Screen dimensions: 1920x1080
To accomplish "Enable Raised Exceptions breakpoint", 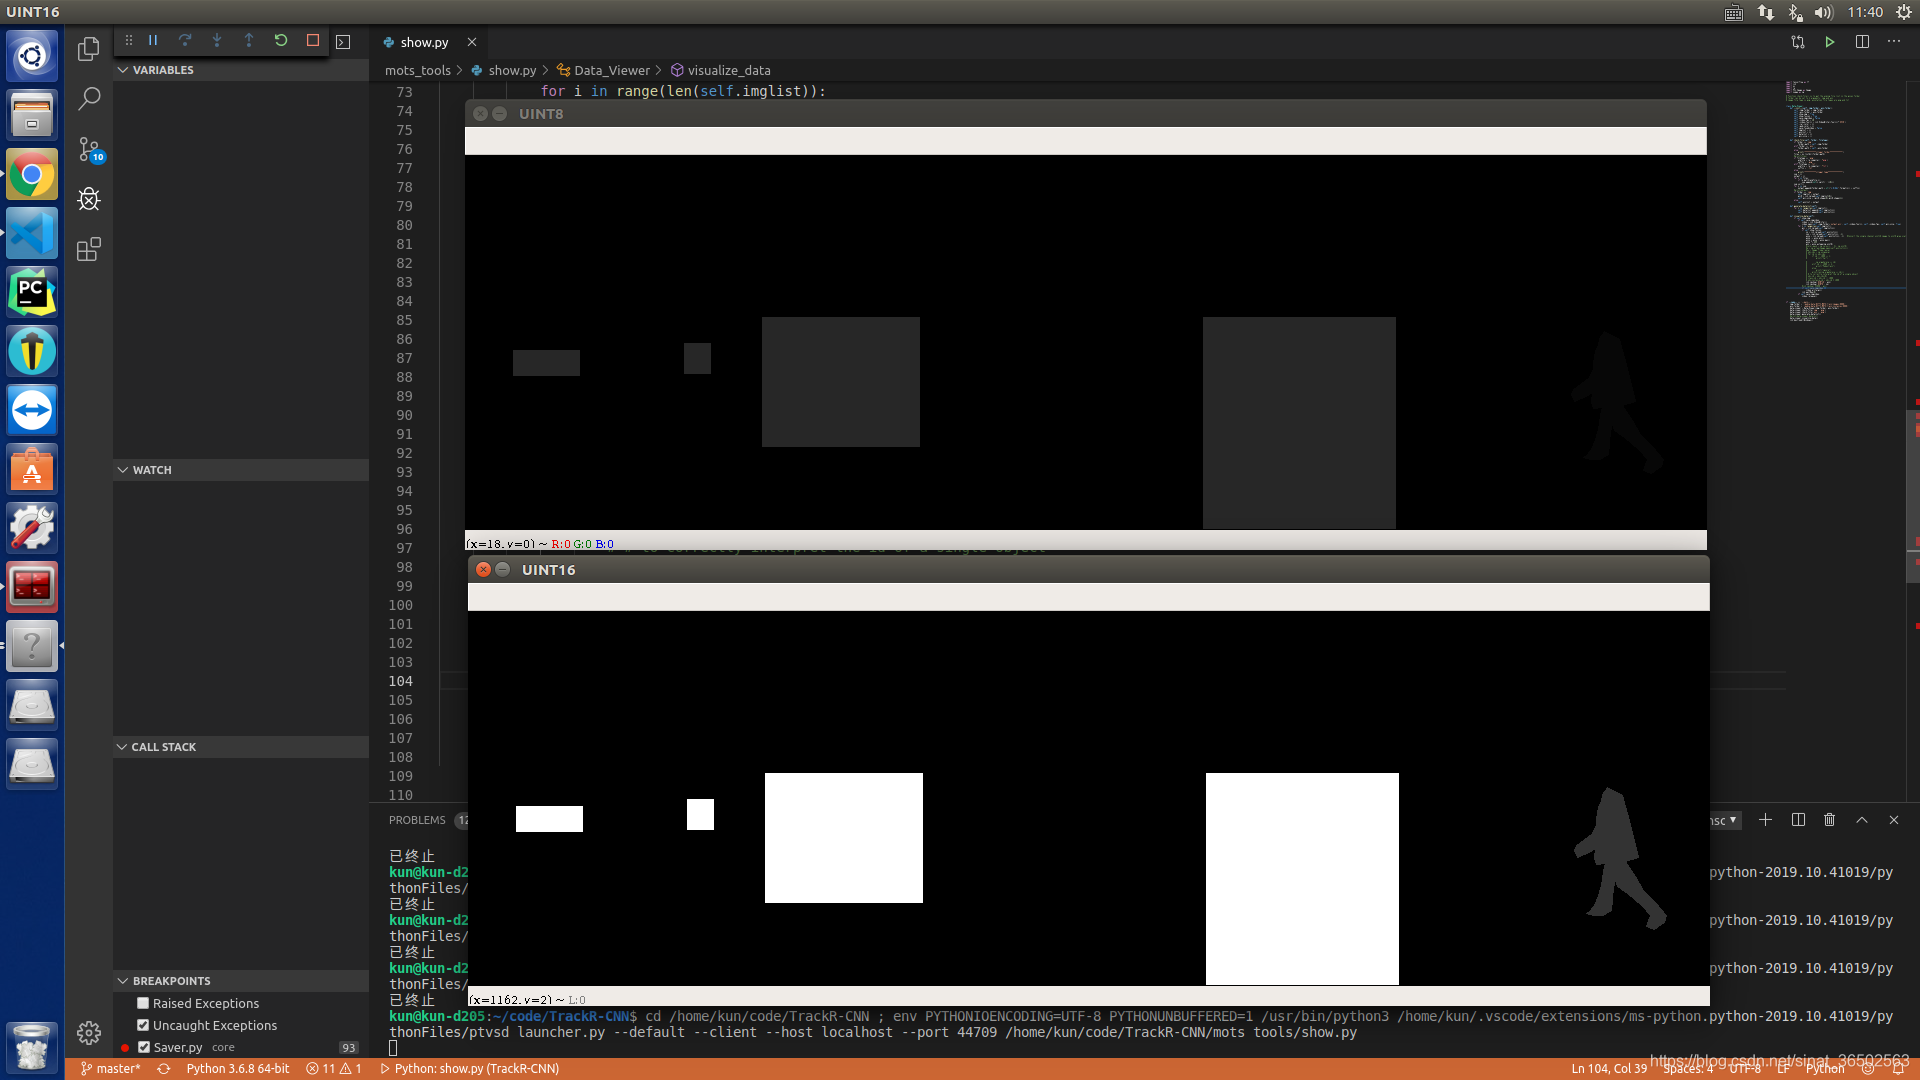I will click(x=143, y=1003).
